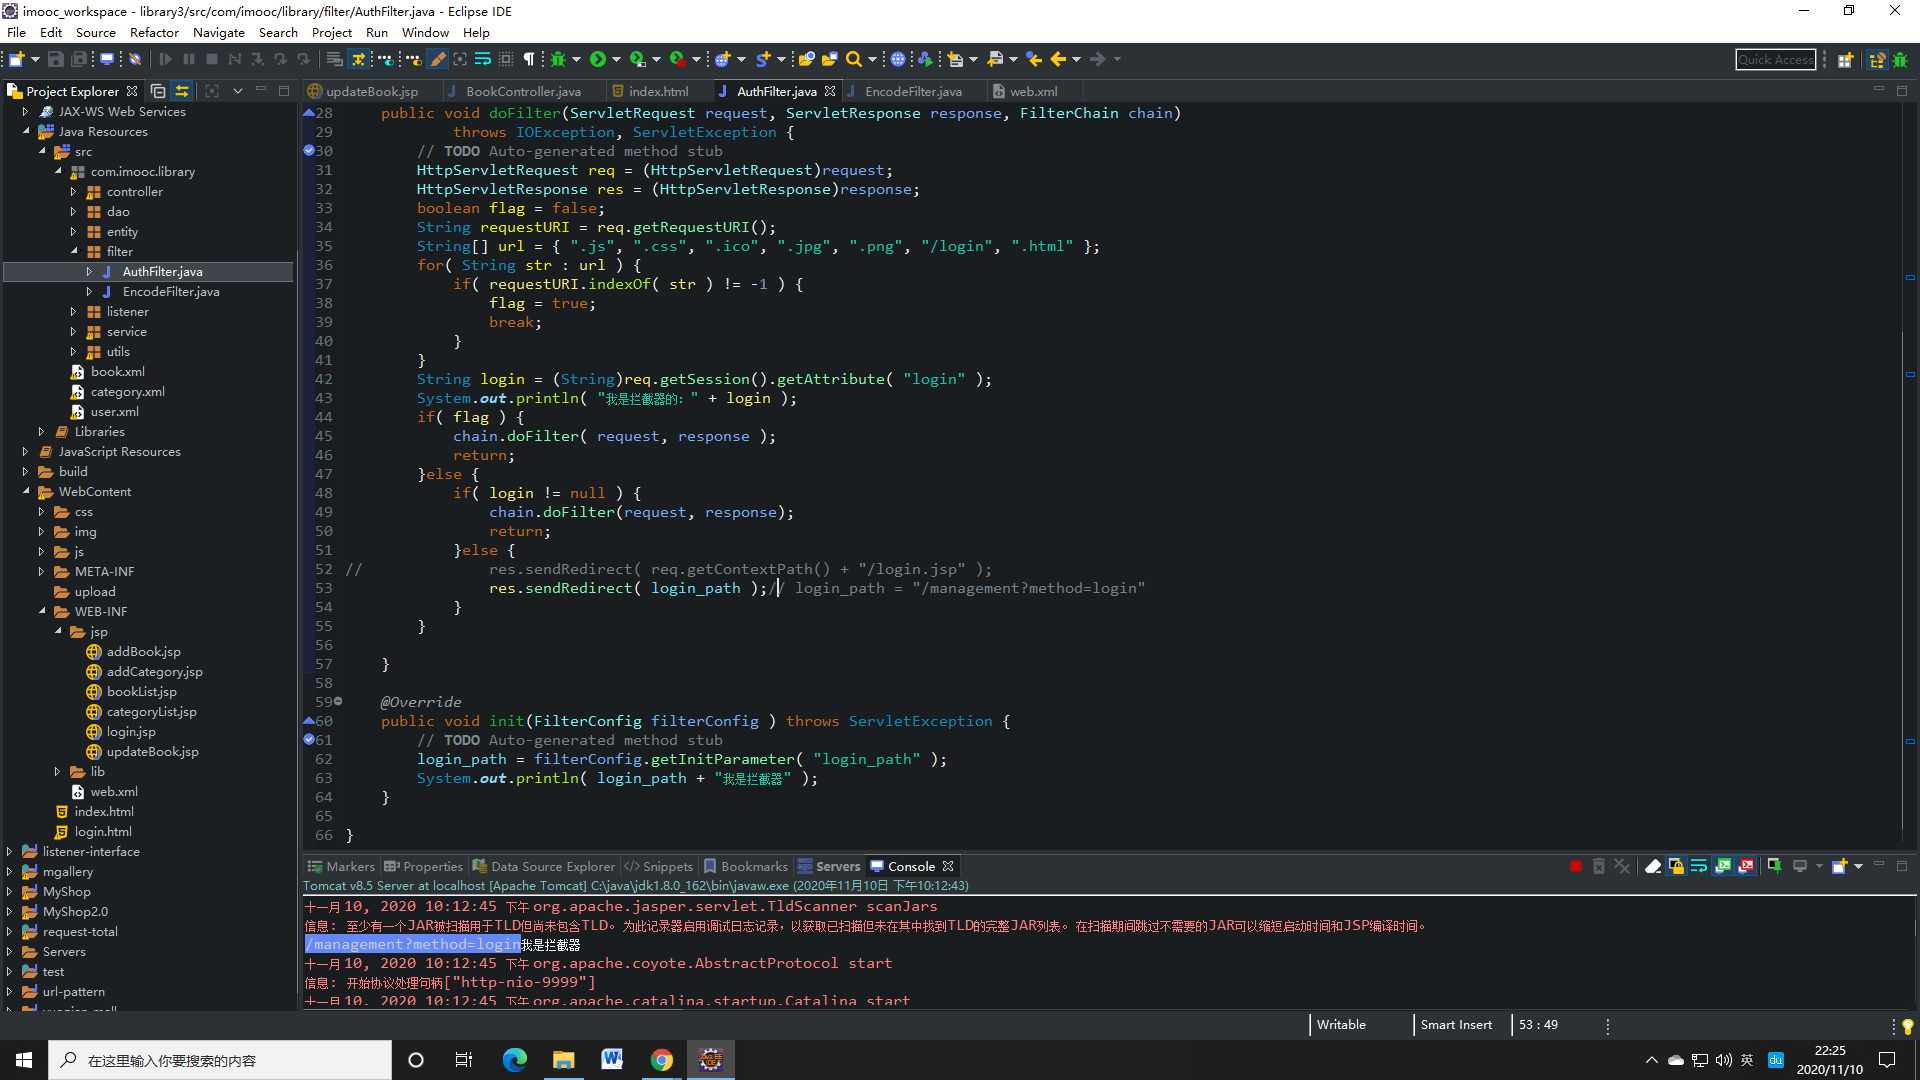
Task: Expand the dao package node
Action: tap(73, 212)
